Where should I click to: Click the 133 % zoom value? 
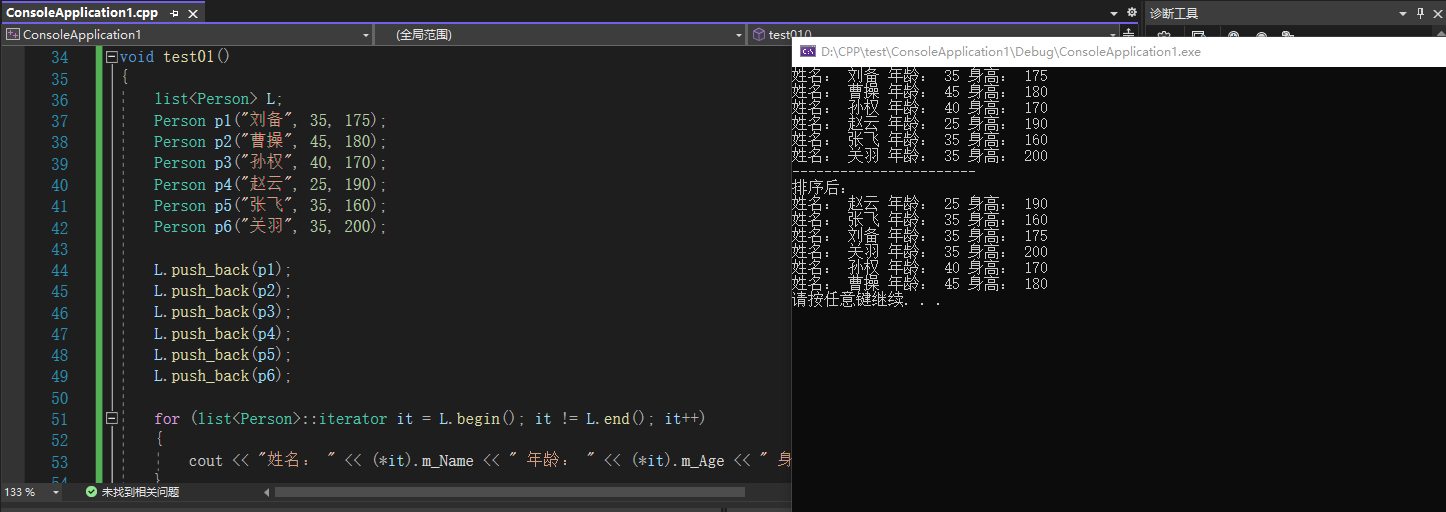pos(21,492)
